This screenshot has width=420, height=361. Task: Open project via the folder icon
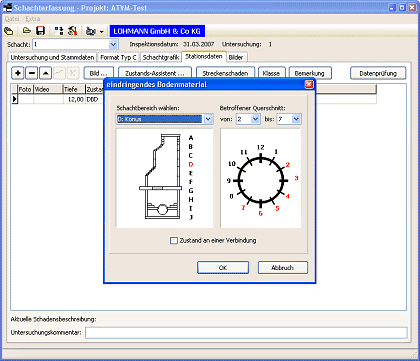(26, 31)
